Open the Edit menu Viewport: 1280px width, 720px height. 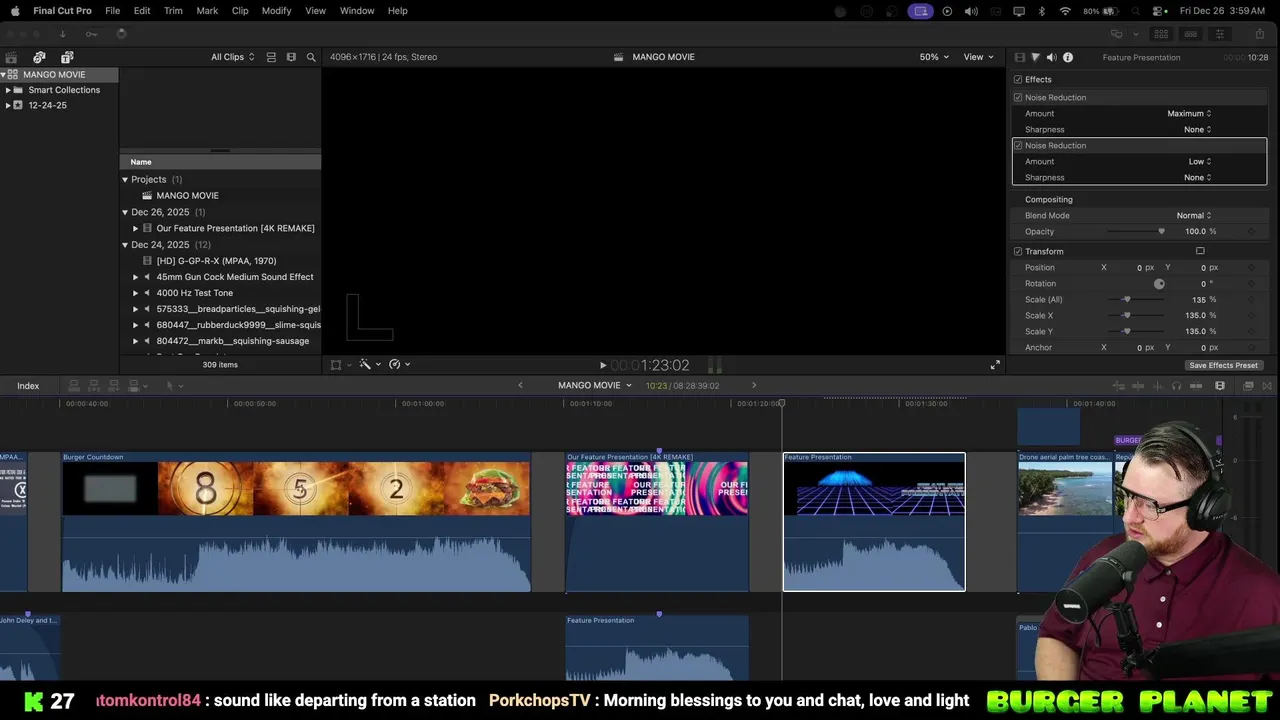142,11
